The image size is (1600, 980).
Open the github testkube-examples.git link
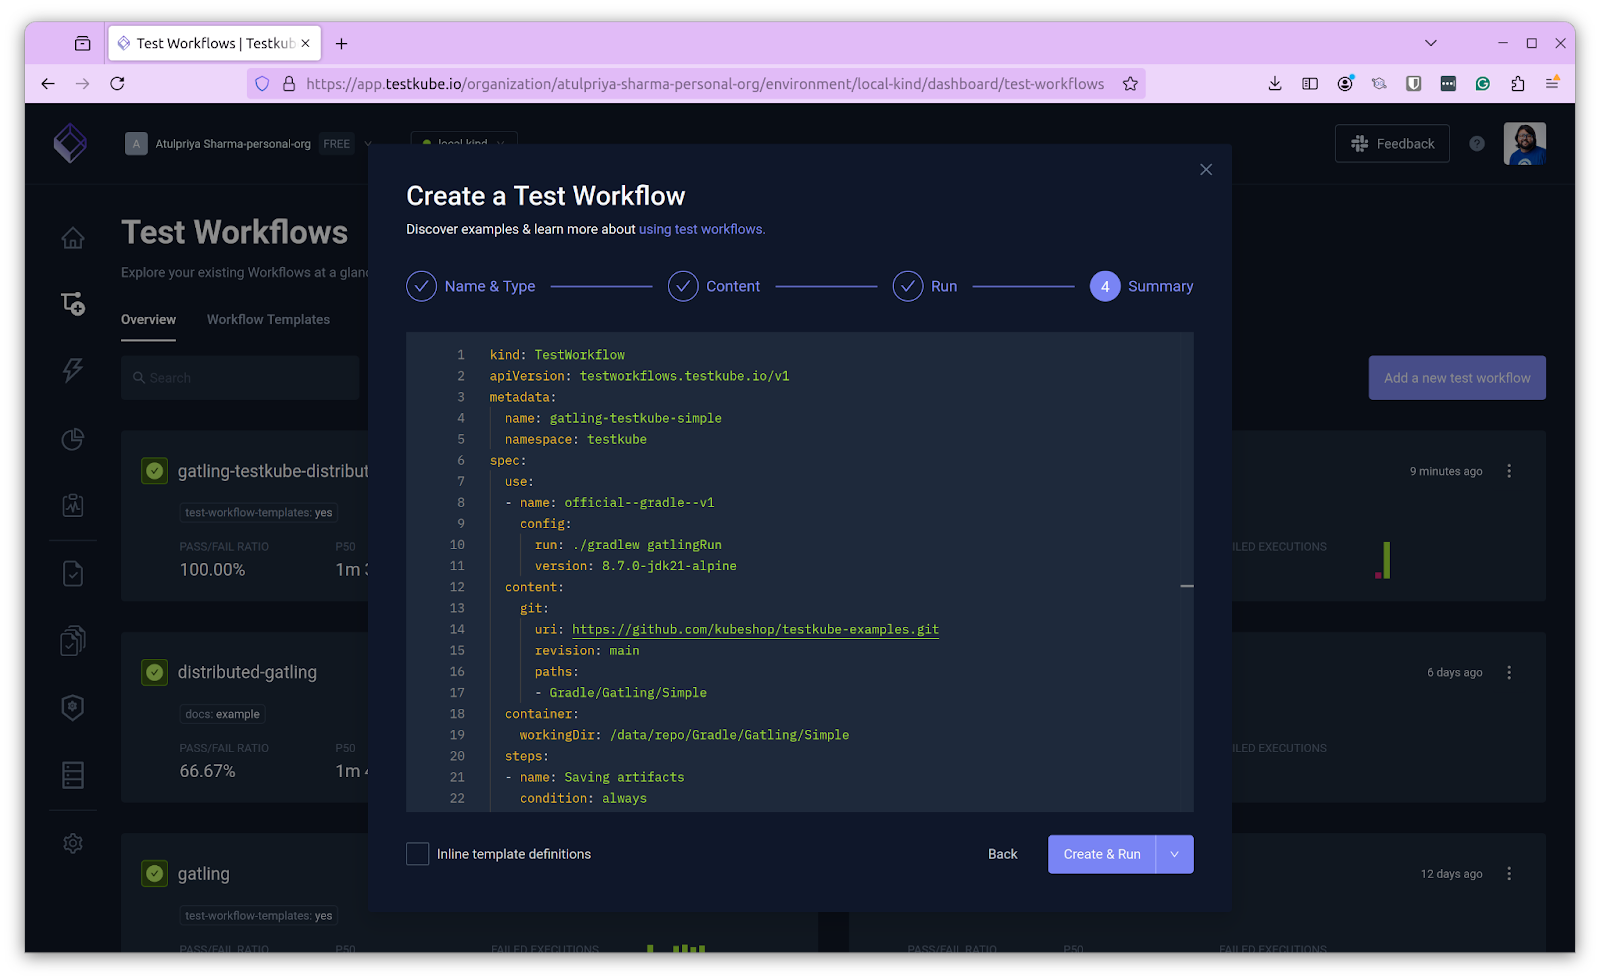tap(755, 629)
